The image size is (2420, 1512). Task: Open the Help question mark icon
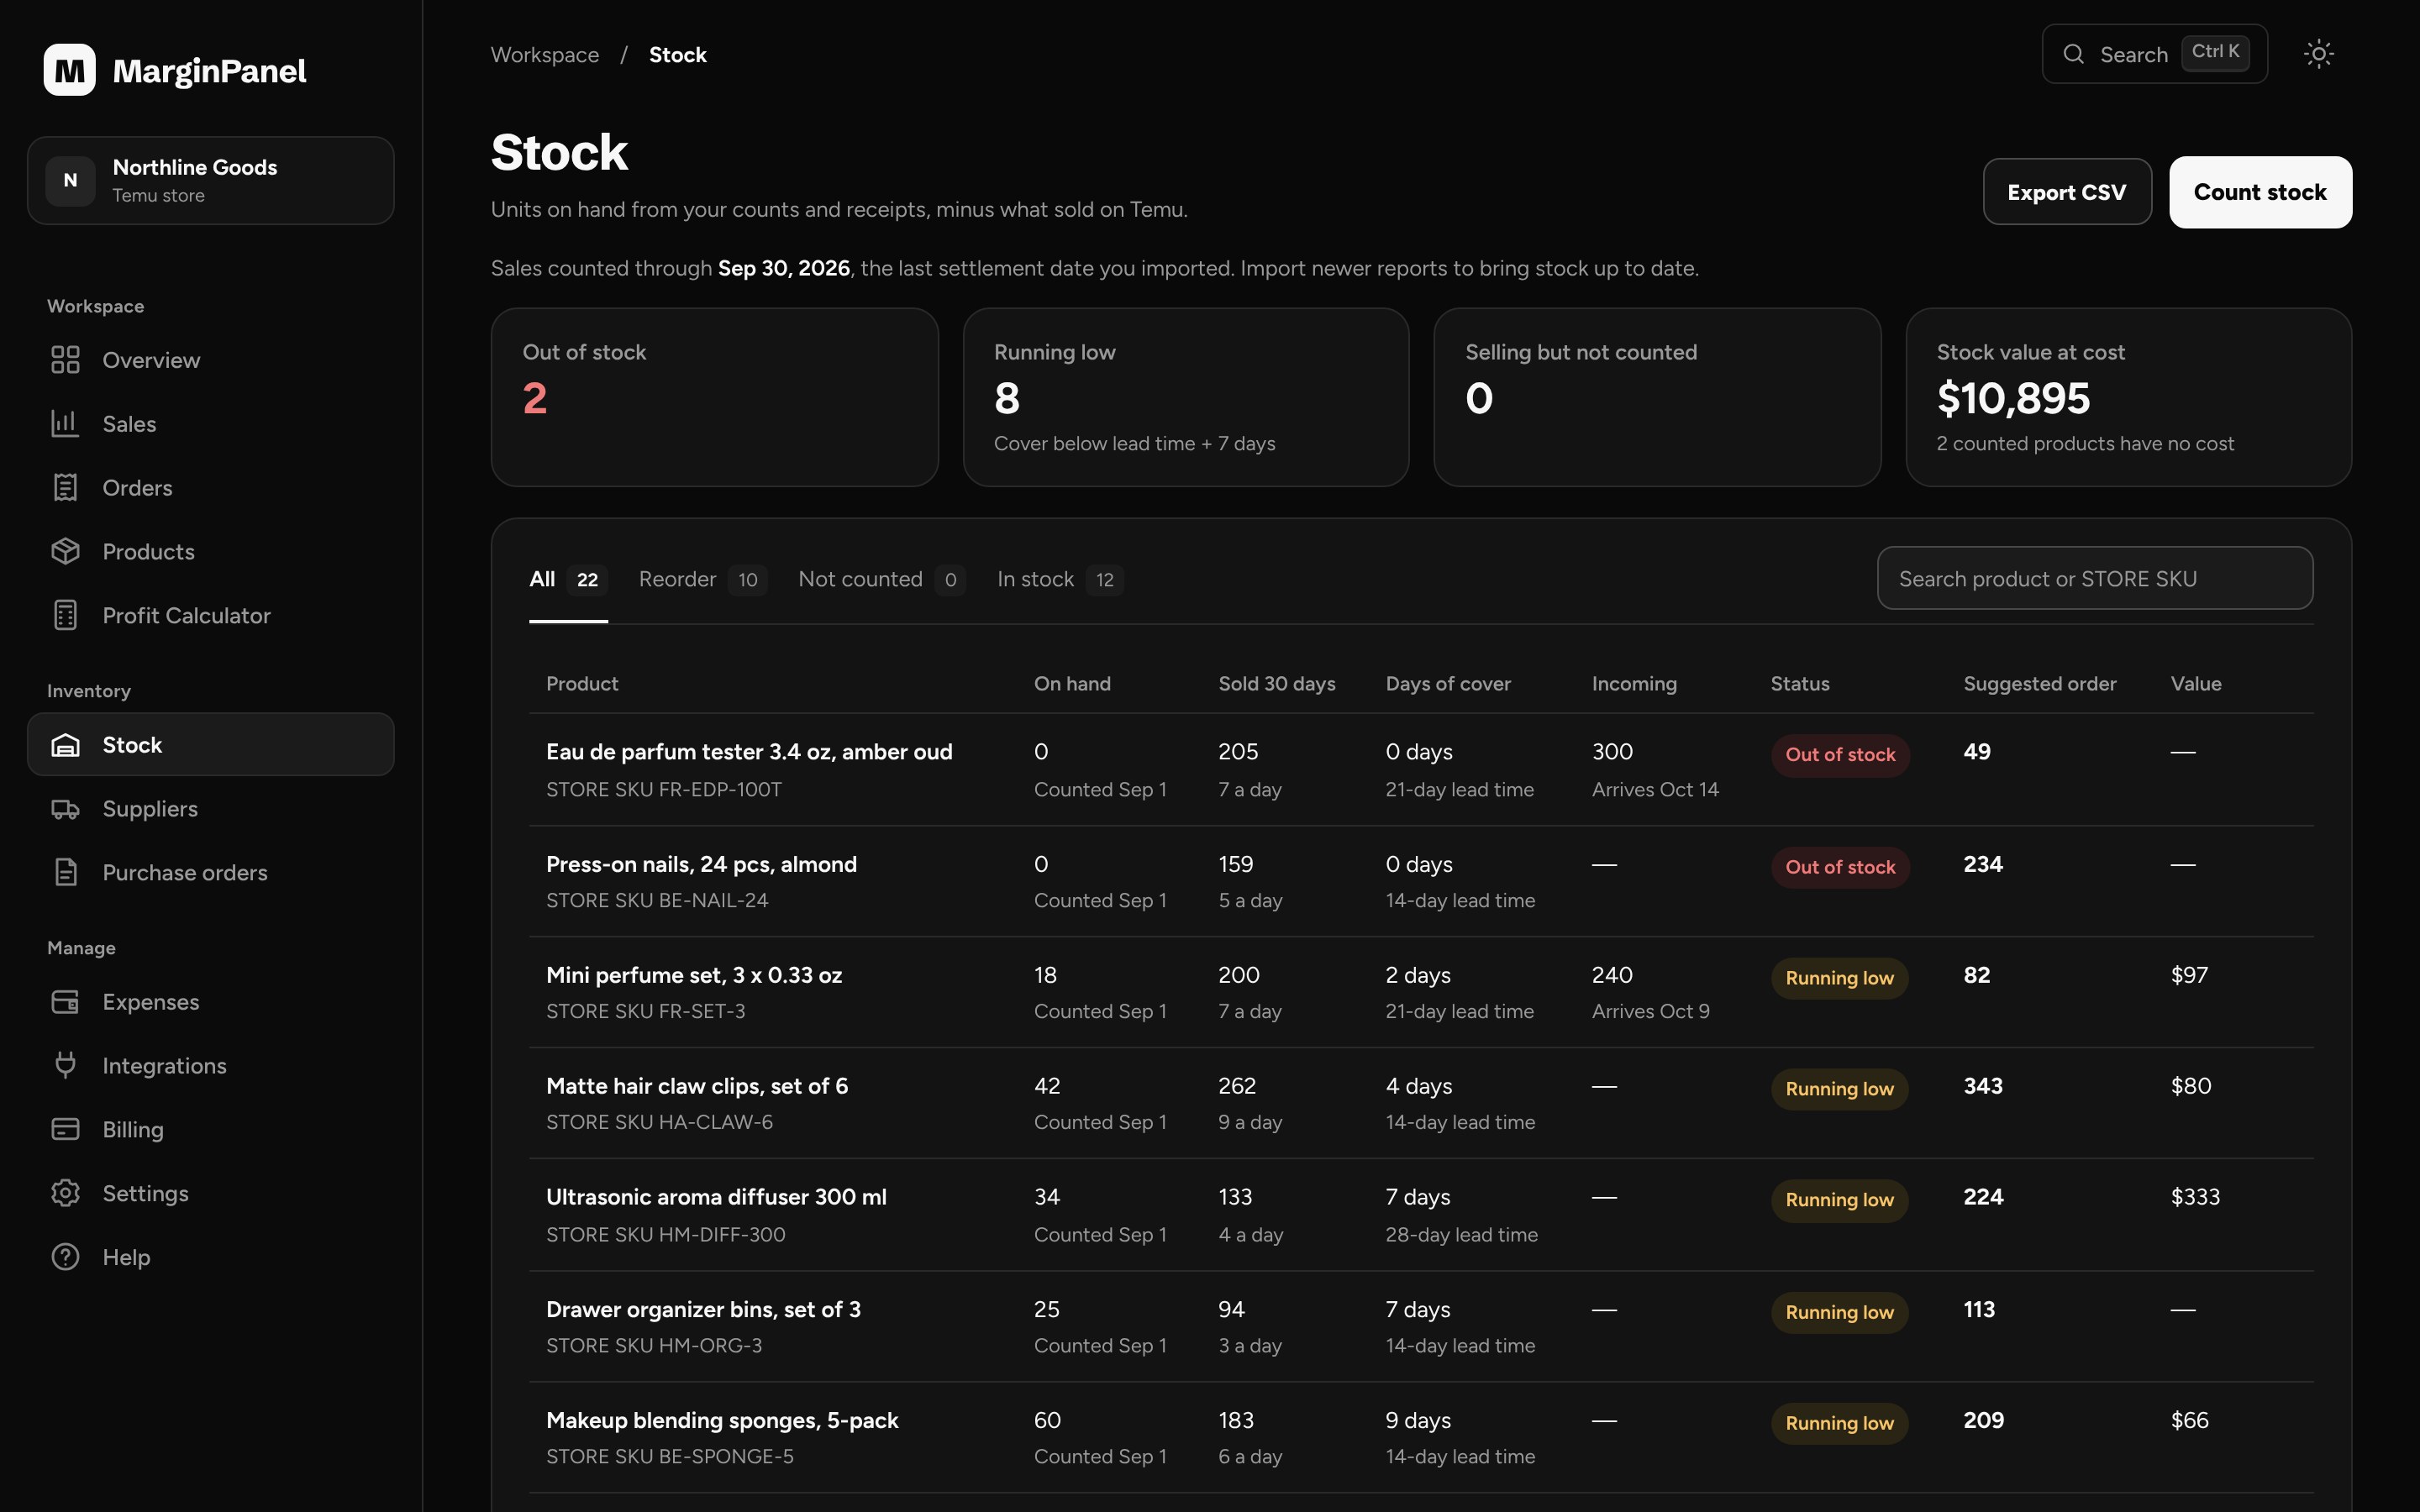65,1258
